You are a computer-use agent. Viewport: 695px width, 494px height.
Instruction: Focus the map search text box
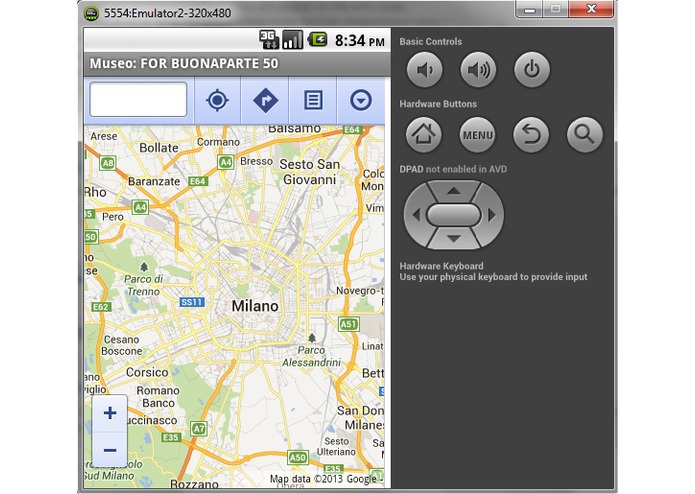pyautogui.click(x=138, y=100)
